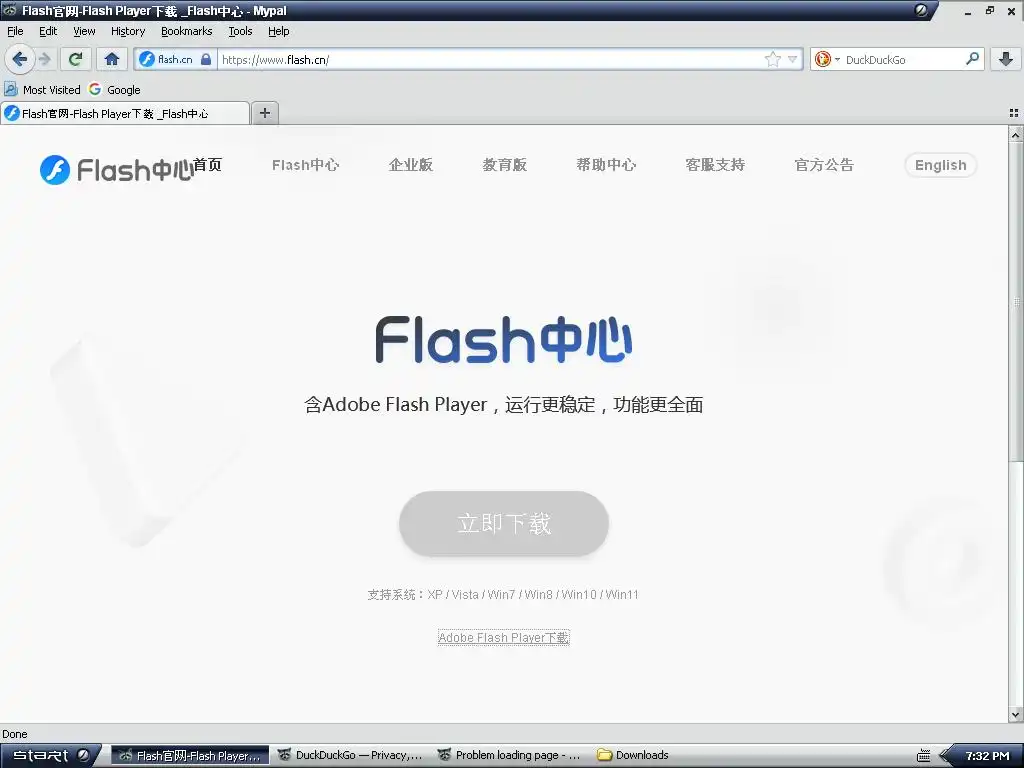Click the round icon beside window controls

click(x=921, y=10)
